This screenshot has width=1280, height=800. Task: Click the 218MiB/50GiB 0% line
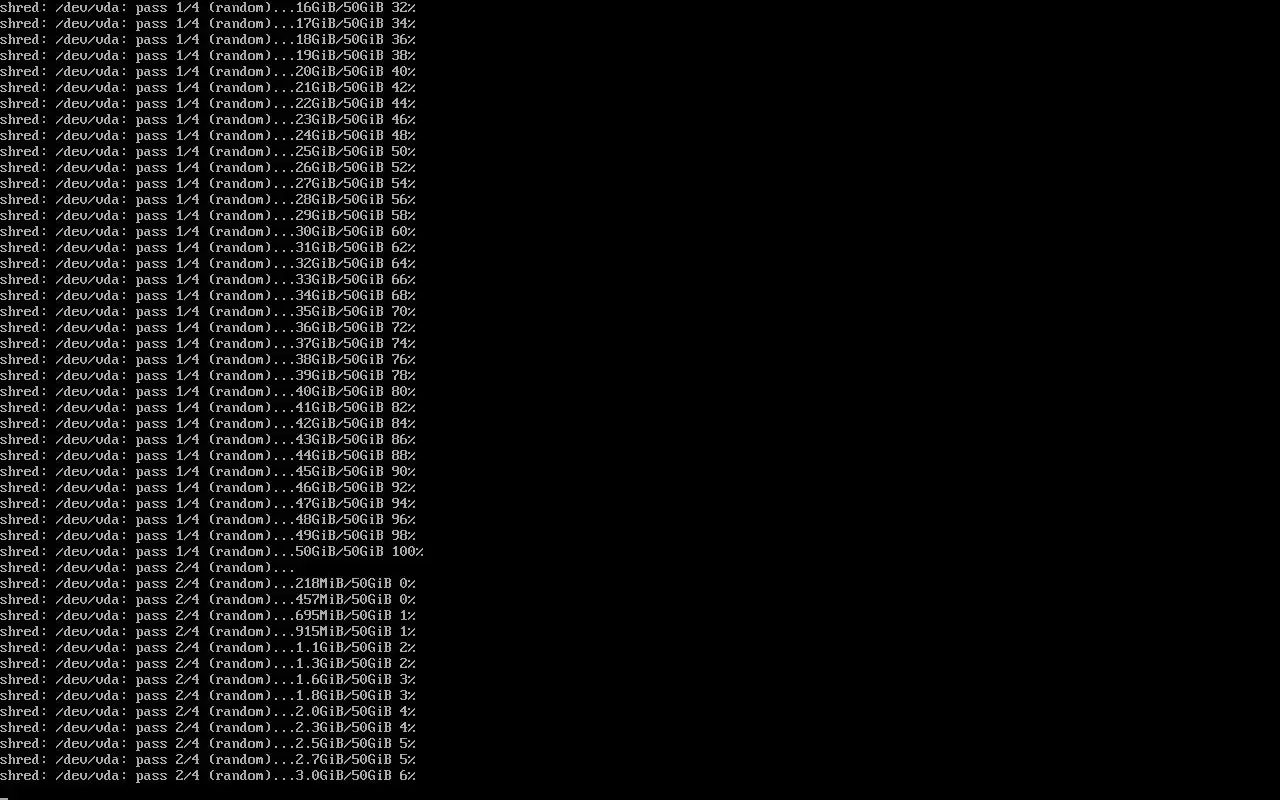208,583
